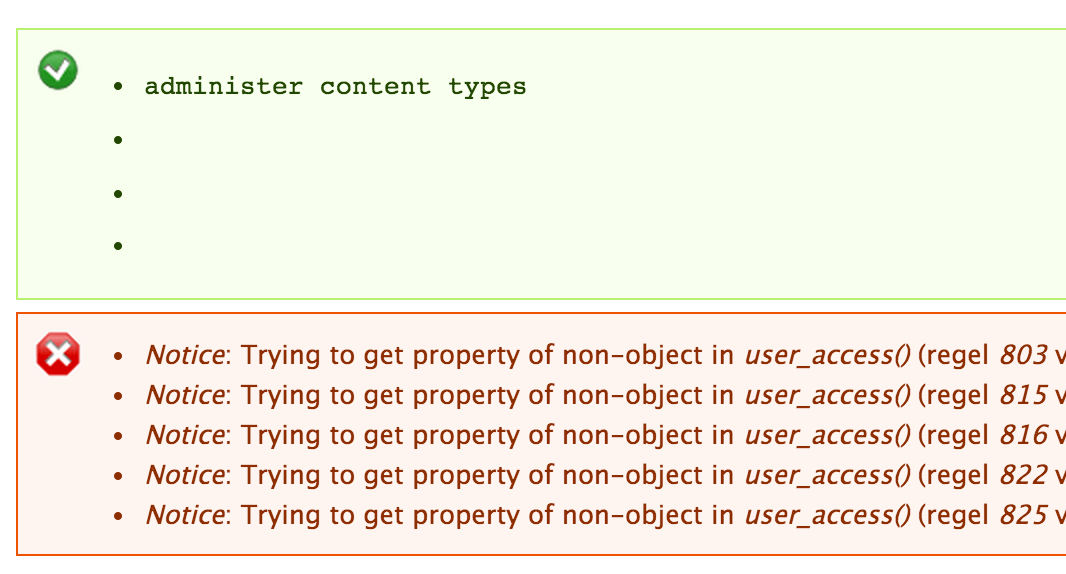Click the 'Notice' word in regel 822 line
The image size is (1066, 574).
point(184,475)
